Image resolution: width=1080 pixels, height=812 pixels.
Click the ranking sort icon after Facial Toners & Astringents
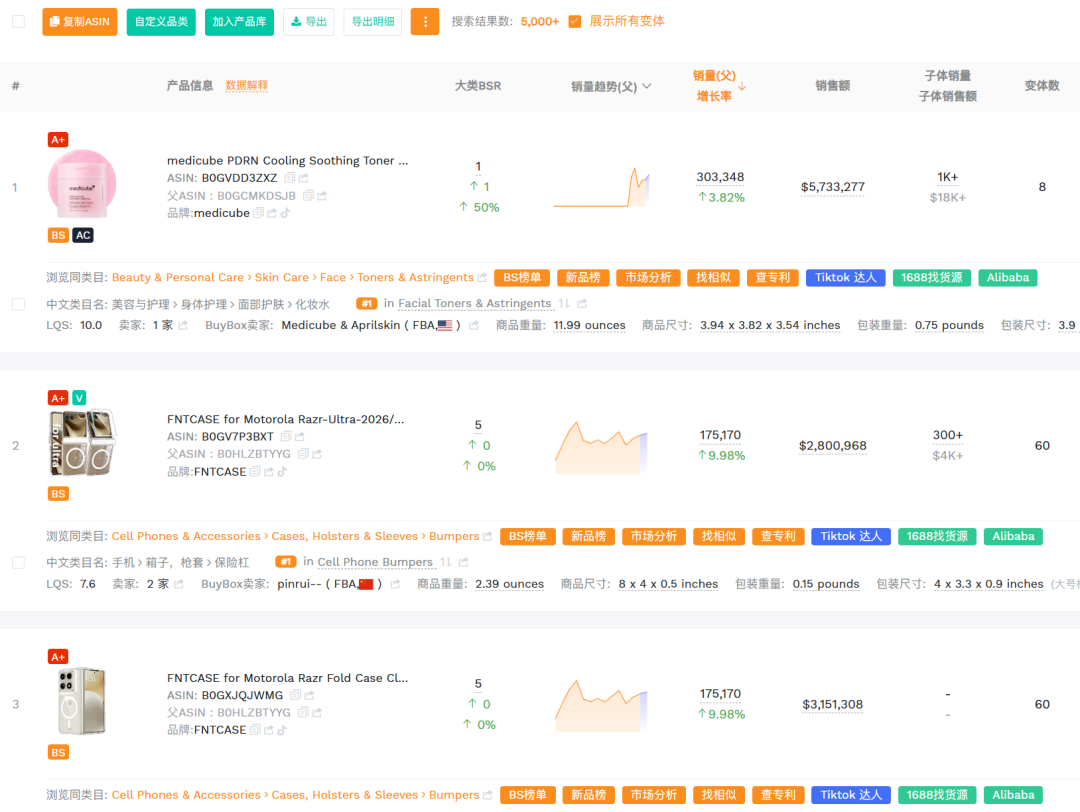click(x=564, y=304)
